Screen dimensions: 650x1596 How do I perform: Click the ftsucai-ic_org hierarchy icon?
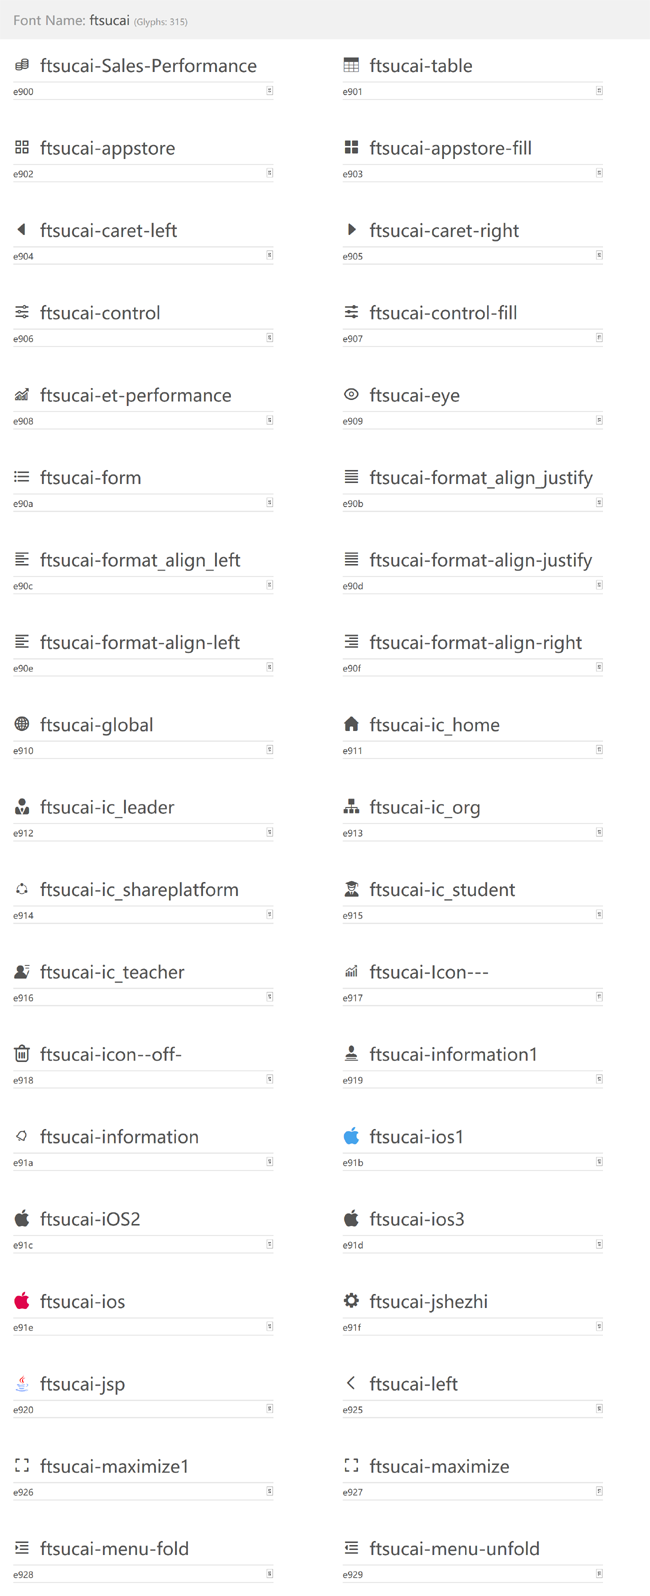pos(351,806)
